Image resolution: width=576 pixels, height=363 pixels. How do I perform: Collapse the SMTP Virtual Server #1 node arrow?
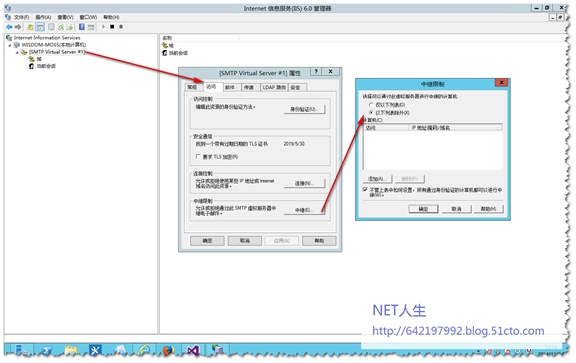17,53
